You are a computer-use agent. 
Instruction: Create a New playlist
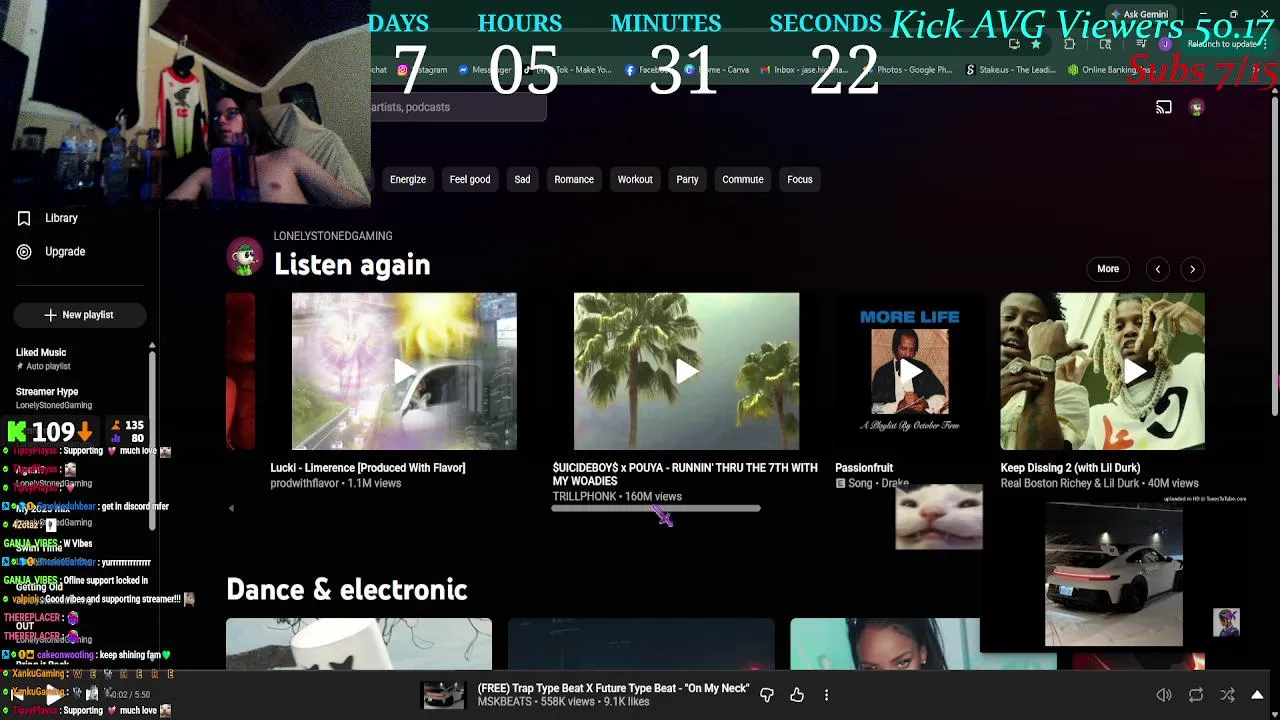(x=80, y=315)
